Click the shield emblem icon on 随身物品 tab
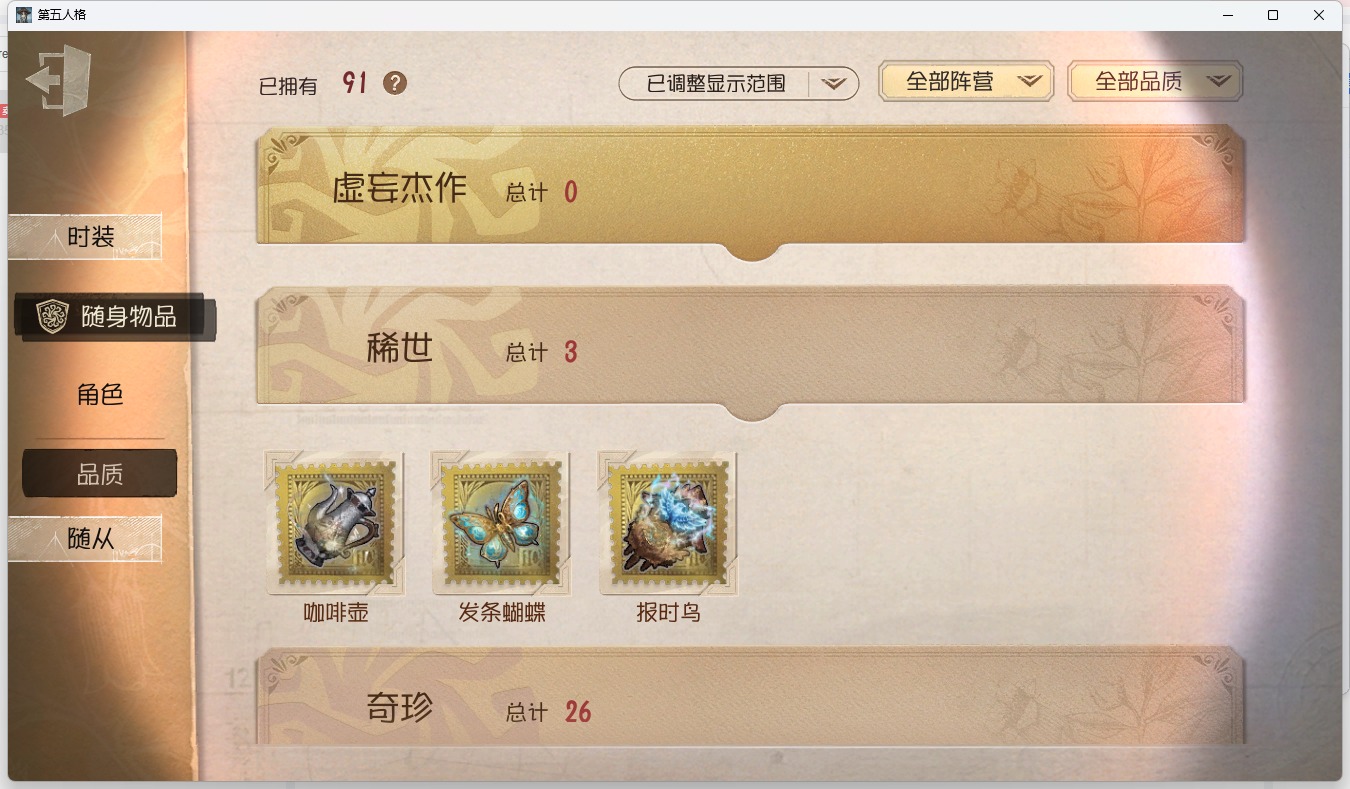The height and width of the screenshot is (789, 1350). click(52, 316)
